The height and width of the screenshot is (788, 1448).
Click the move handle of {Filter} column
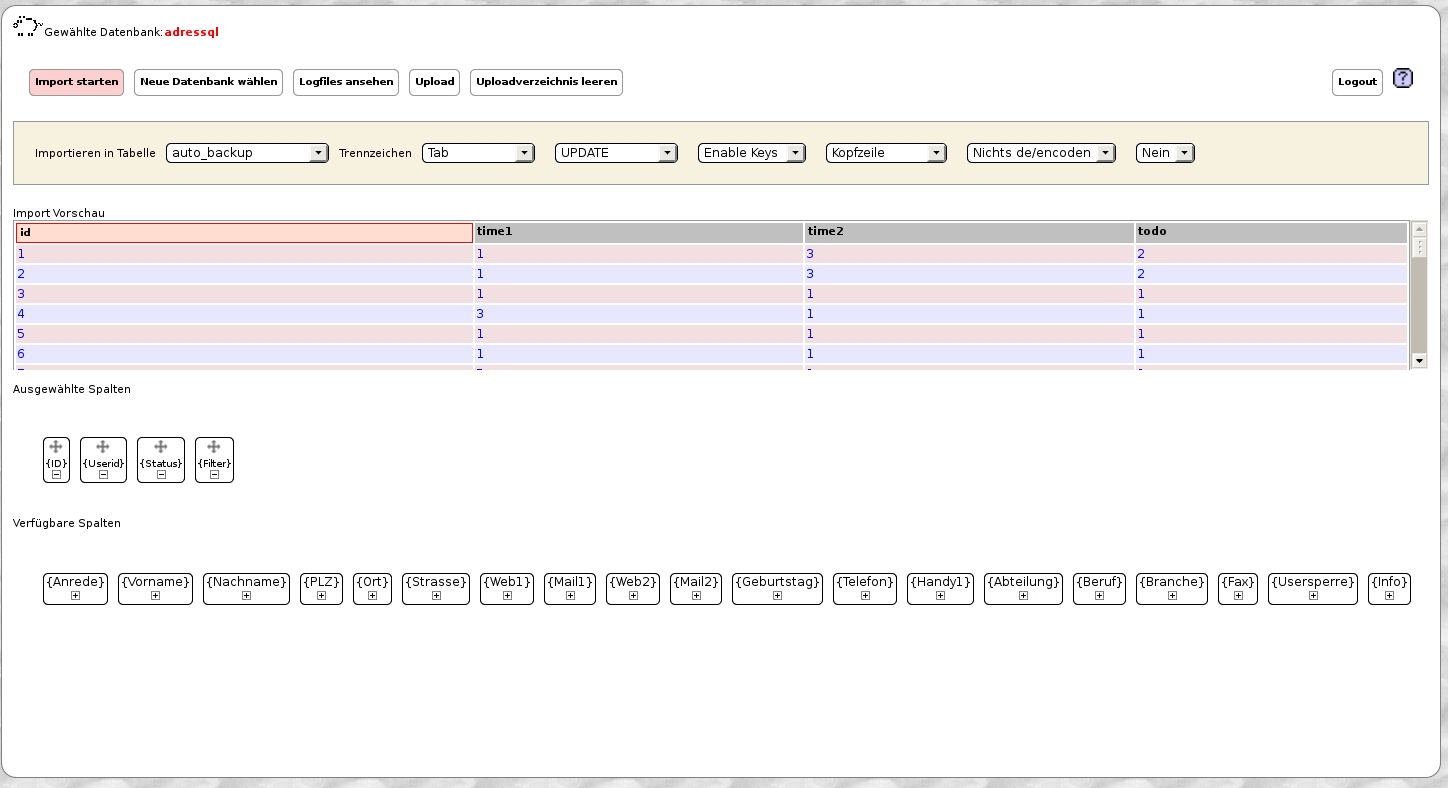coord(214,447)
